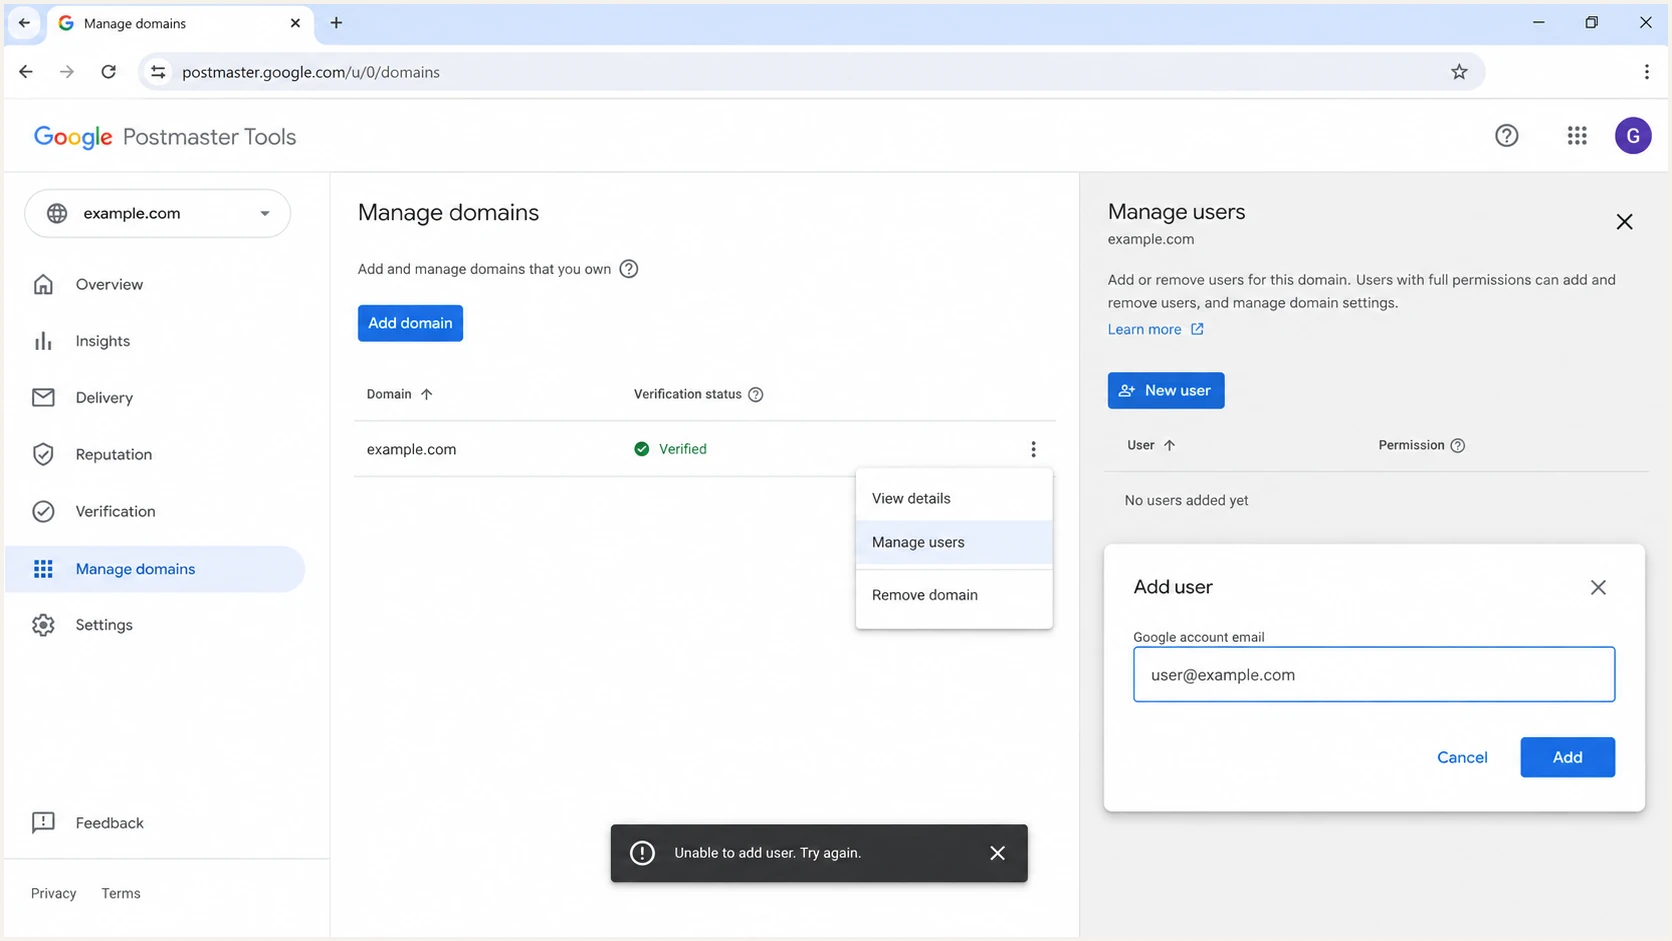Image resolution: width=1672 pixels, height=941 pixels.
Task: Close the Manage users panel
Action: point(1624,222)
